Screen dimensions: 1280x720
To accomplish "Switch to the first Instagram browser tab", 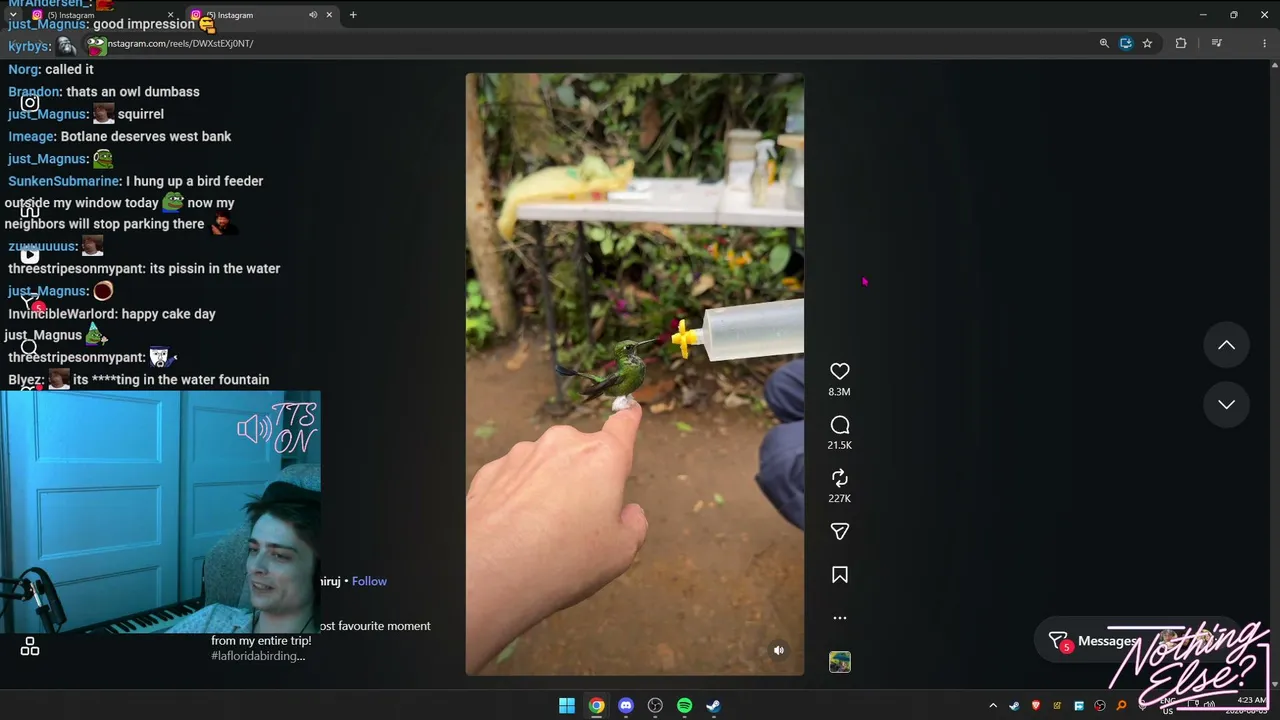I will (100, 15).
